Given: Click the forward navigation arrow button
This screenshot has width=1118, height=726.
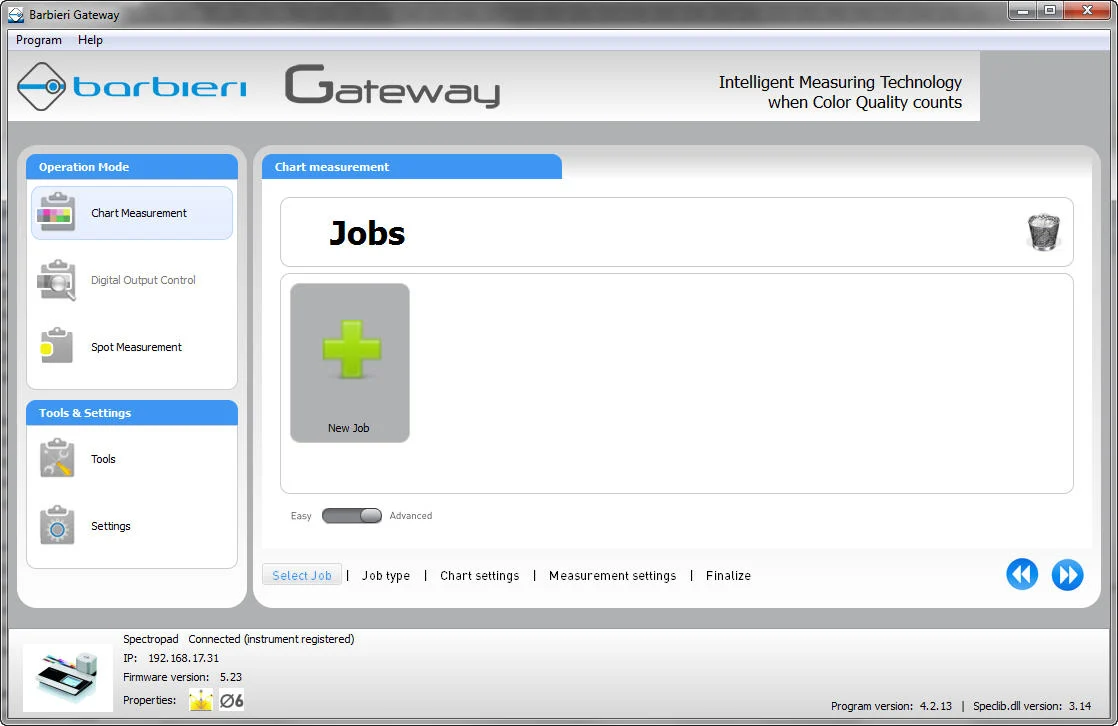Looking at the screenshot, I should 1067,574.
